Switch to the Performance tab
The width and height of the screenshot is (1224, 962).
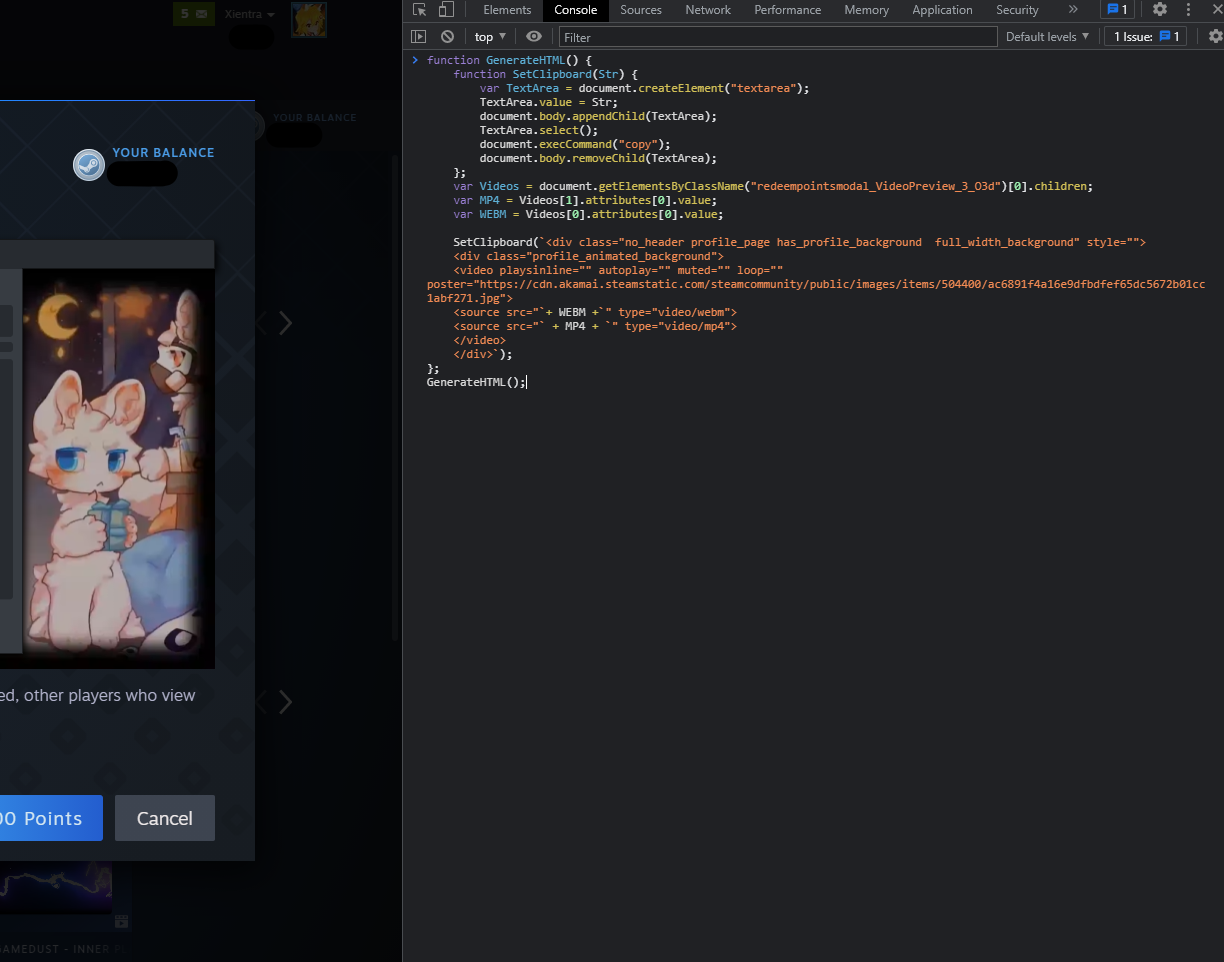click(x=788, y=10)
